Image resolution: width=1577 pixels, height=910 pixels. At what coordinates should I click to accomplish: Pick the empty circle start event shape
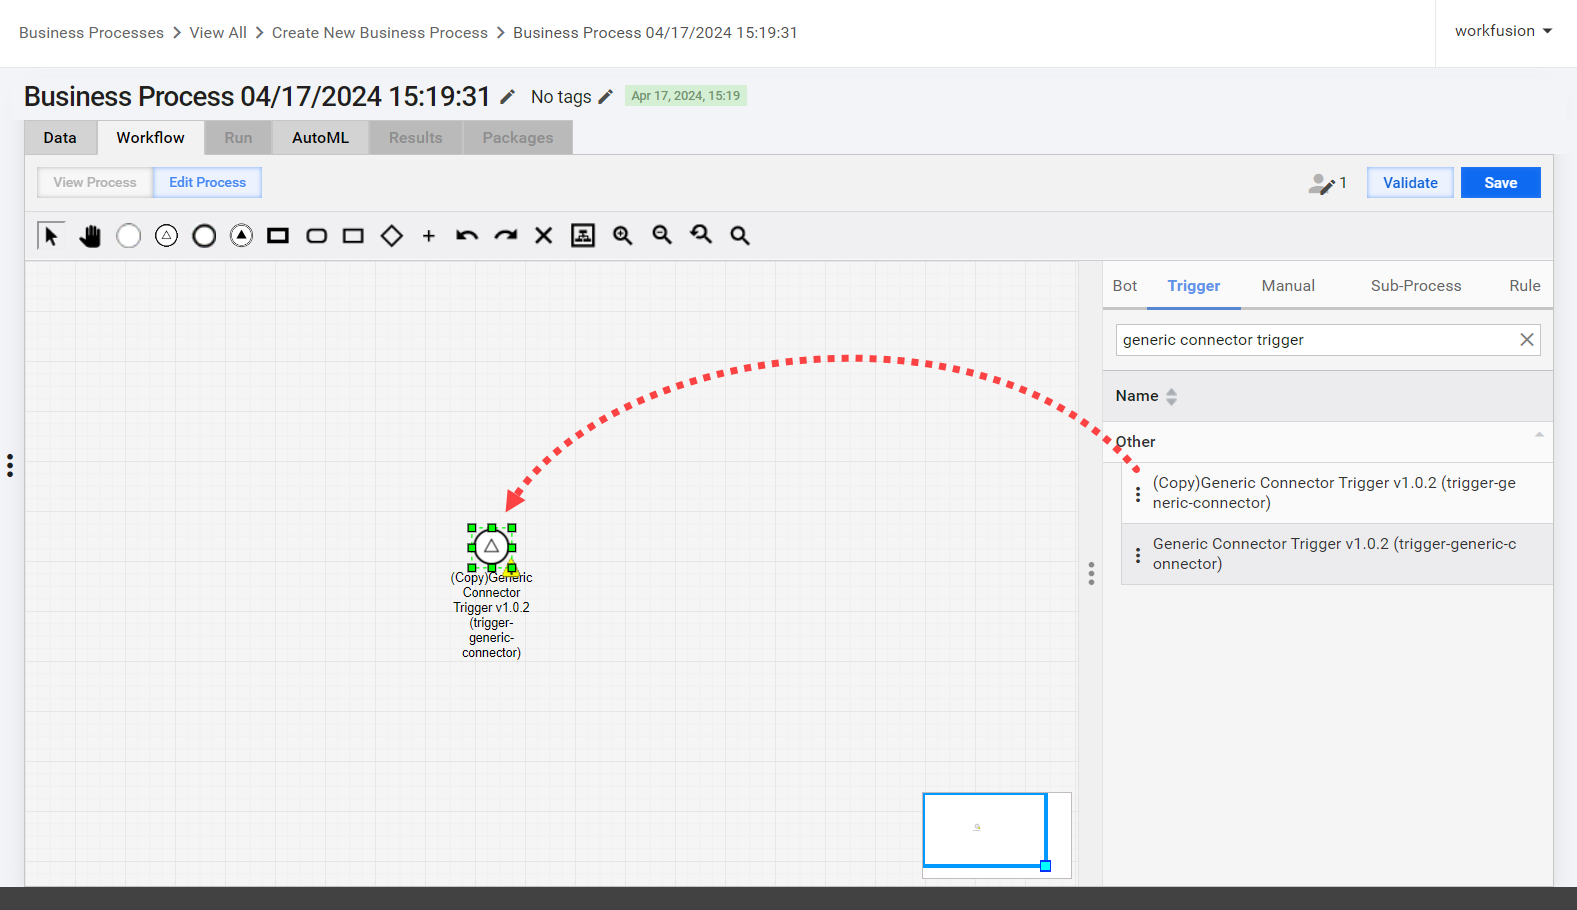pyautogui.click(x=128, y=236)
